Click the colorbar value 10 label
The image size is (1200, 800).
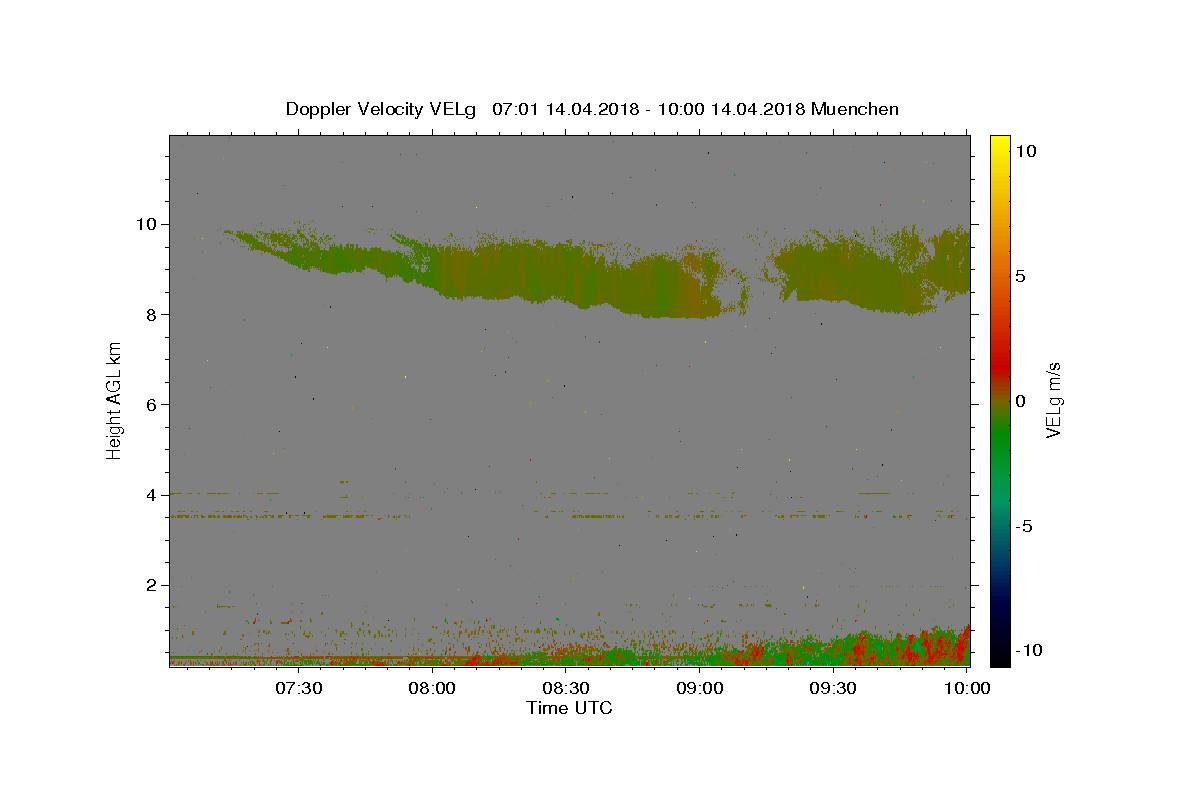(x=1027, y=151)
